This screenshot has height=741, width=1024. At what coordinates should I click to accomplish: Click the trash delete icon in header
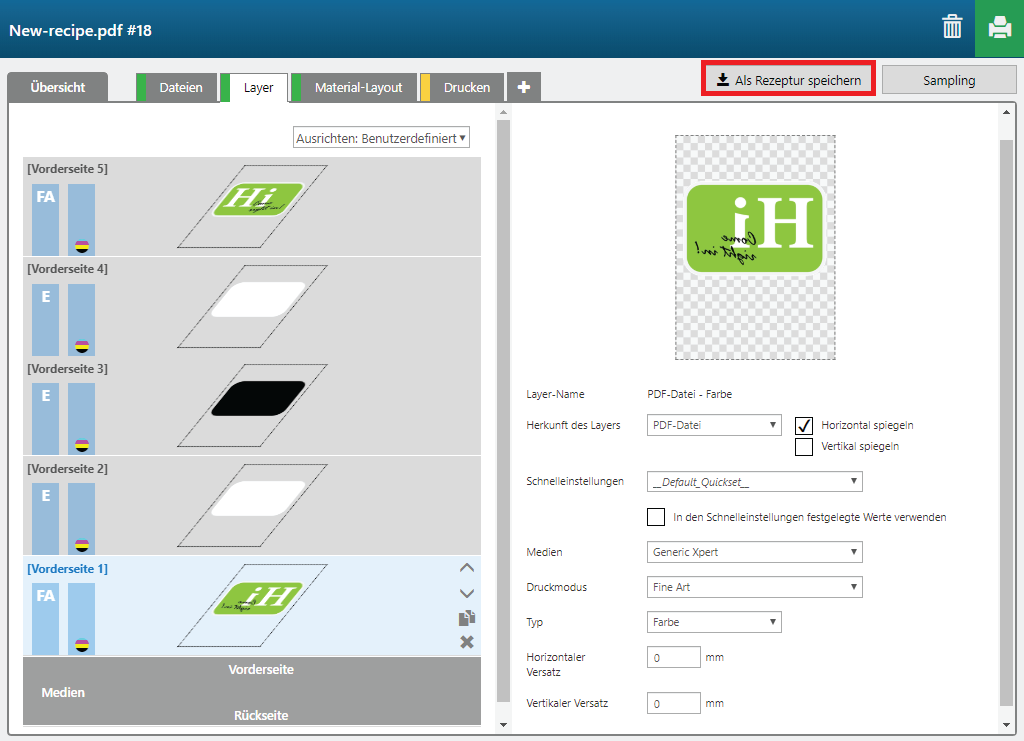pos(951,28)
